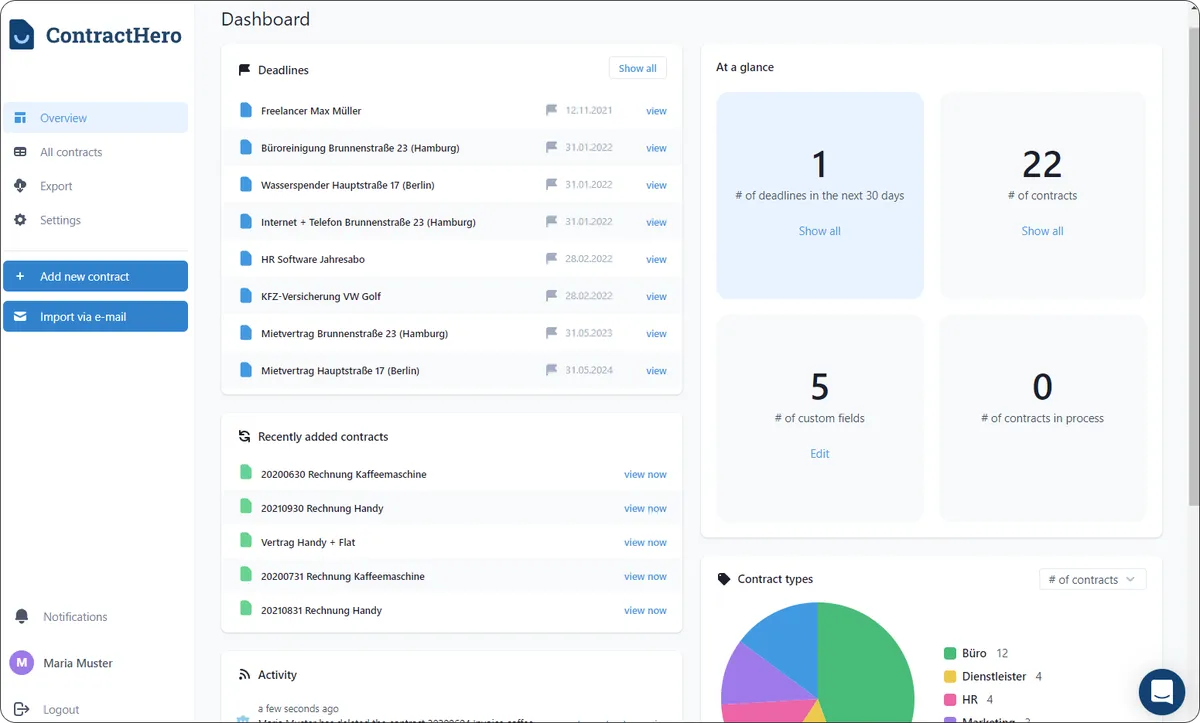
Task: View now 20200731 Rechnung Kaffeemaschine
Action: (645, 577)
